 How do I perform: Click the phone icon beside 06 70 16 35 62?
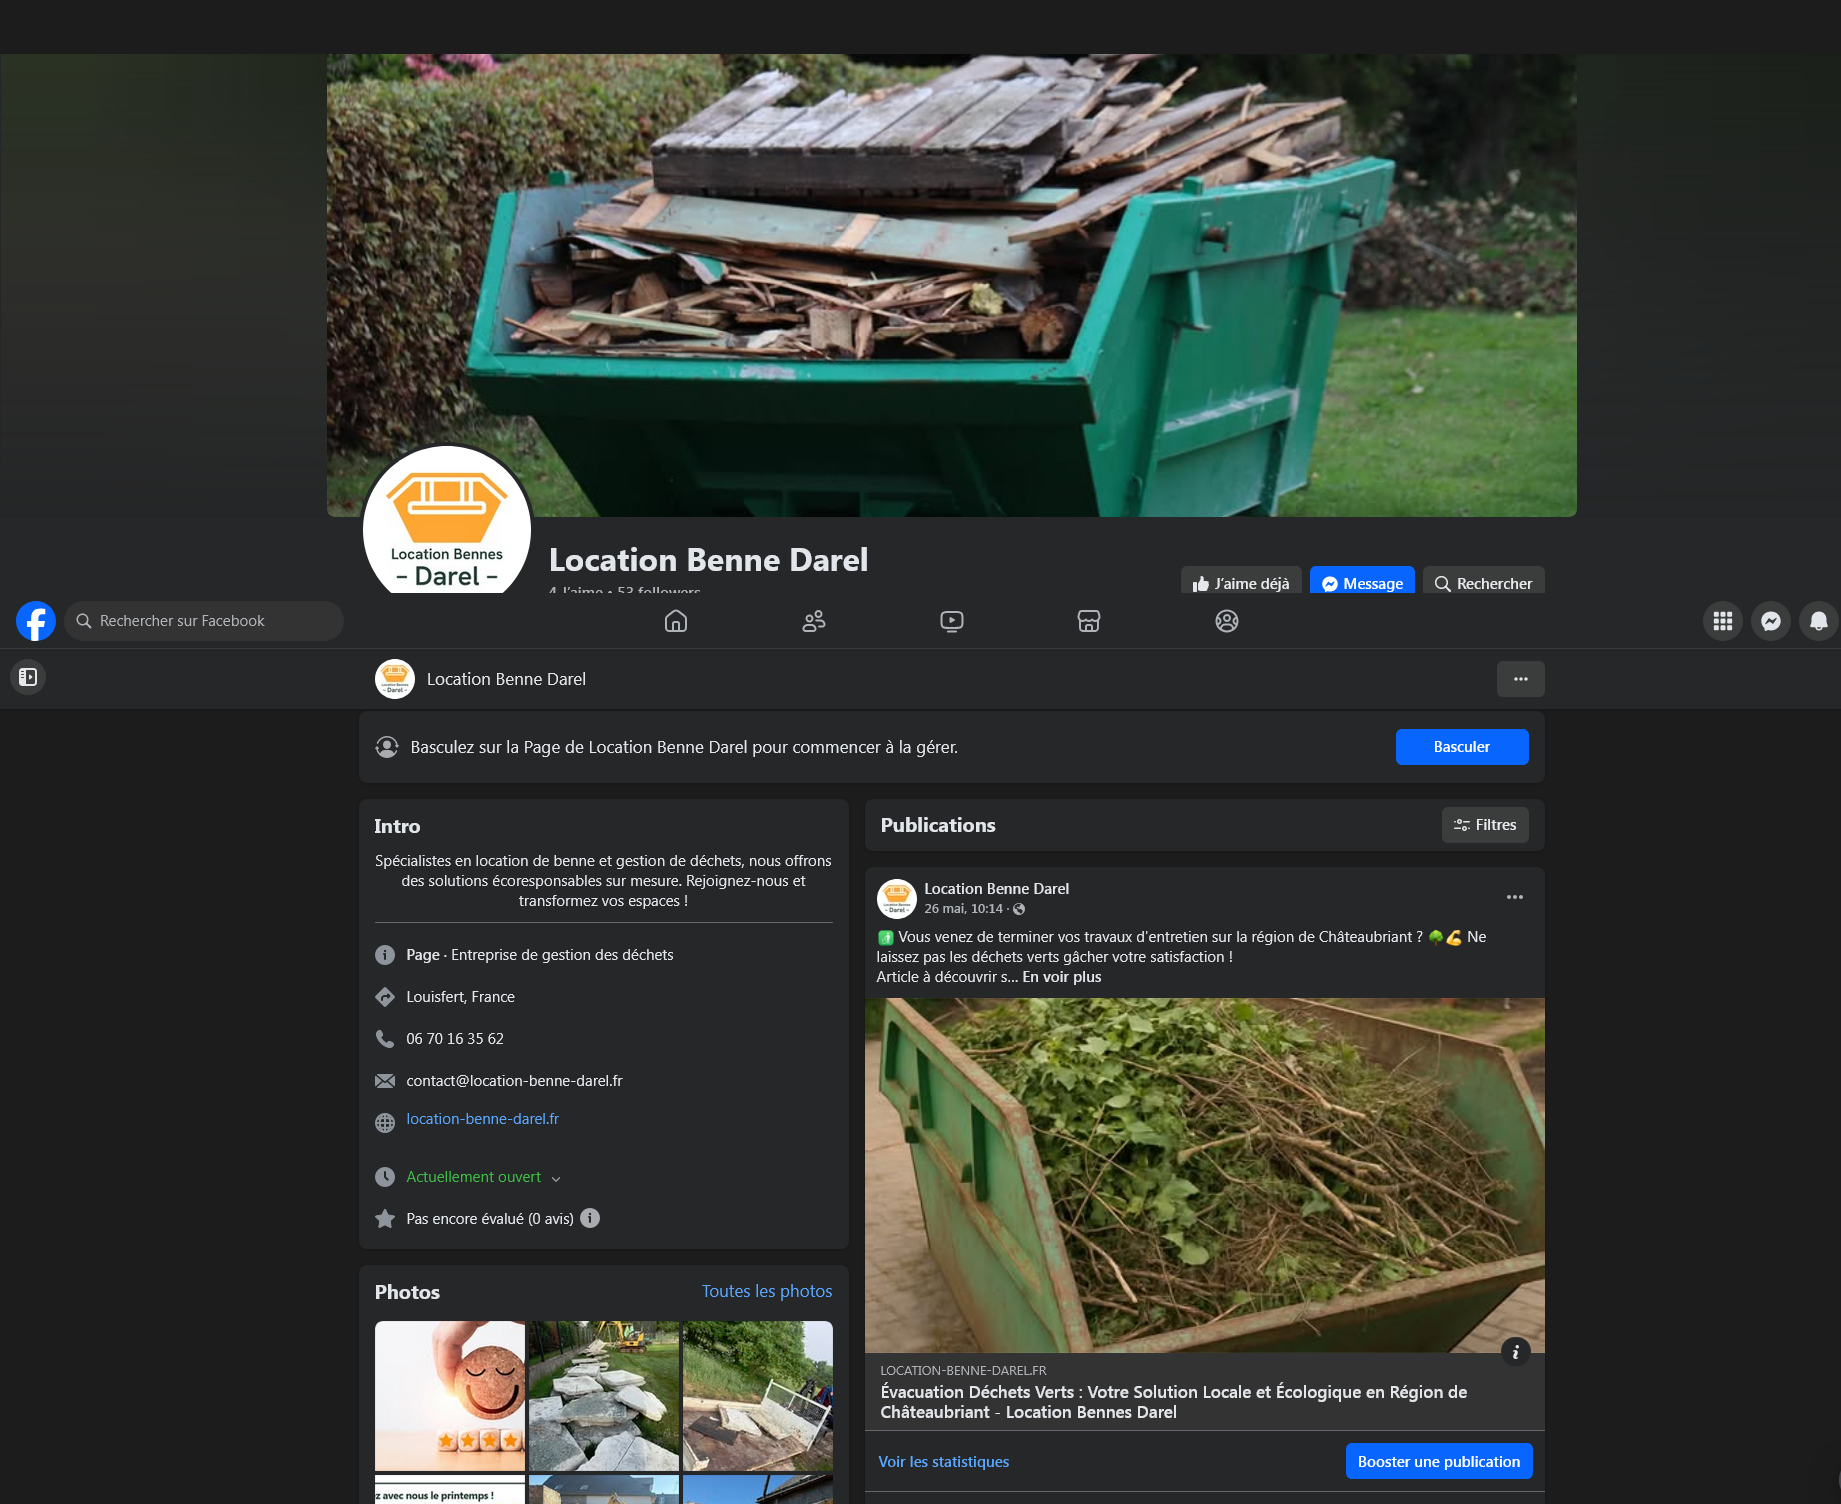(385, 1039)
